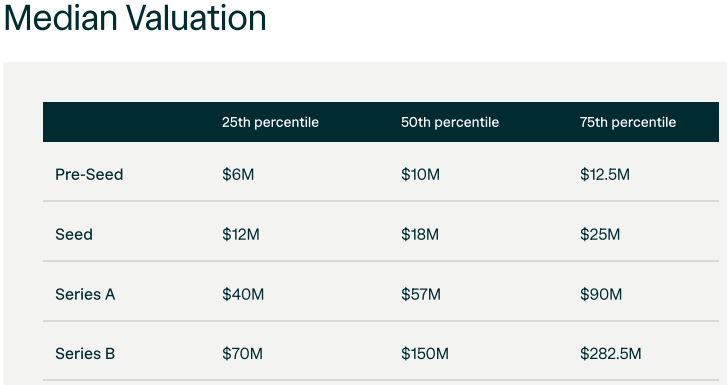This screenshot has height=385, width=727.
Task: Select the $25M Seed cell
Action: 599,234
